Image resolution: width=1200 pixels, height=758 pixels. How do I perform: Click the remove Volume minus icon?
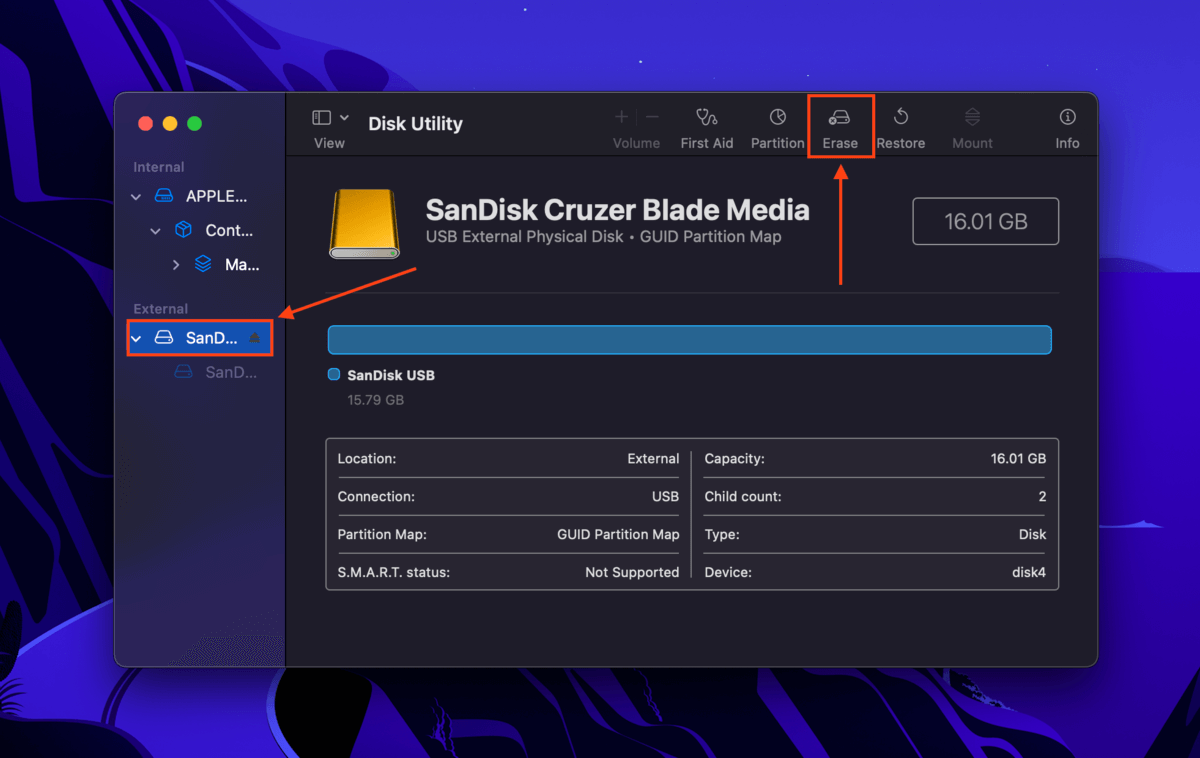pos(652,117)
